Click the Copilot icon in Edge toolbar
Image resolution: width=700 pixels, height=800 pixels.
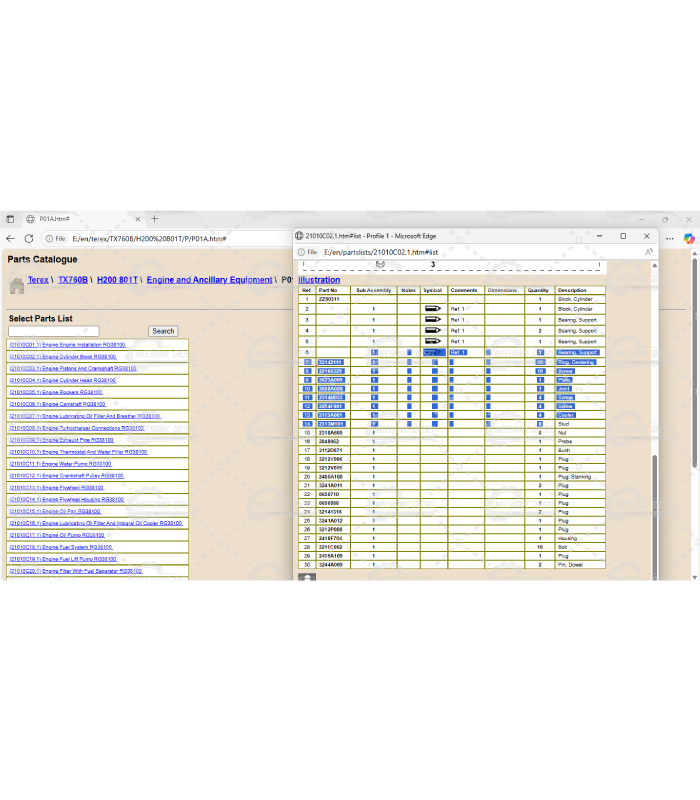coord(689,238)
